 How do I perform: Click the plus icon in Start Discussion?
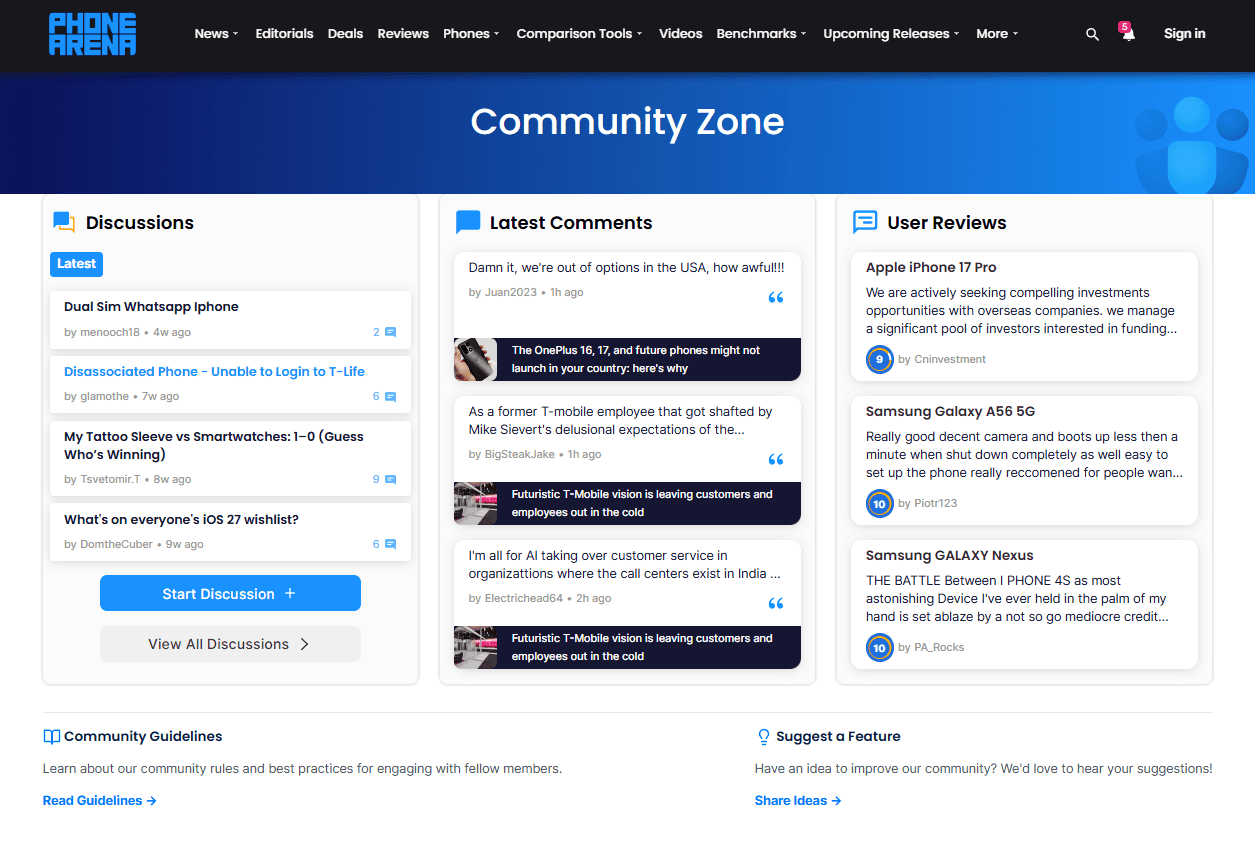pyautogui.click(x=290, y=593)
